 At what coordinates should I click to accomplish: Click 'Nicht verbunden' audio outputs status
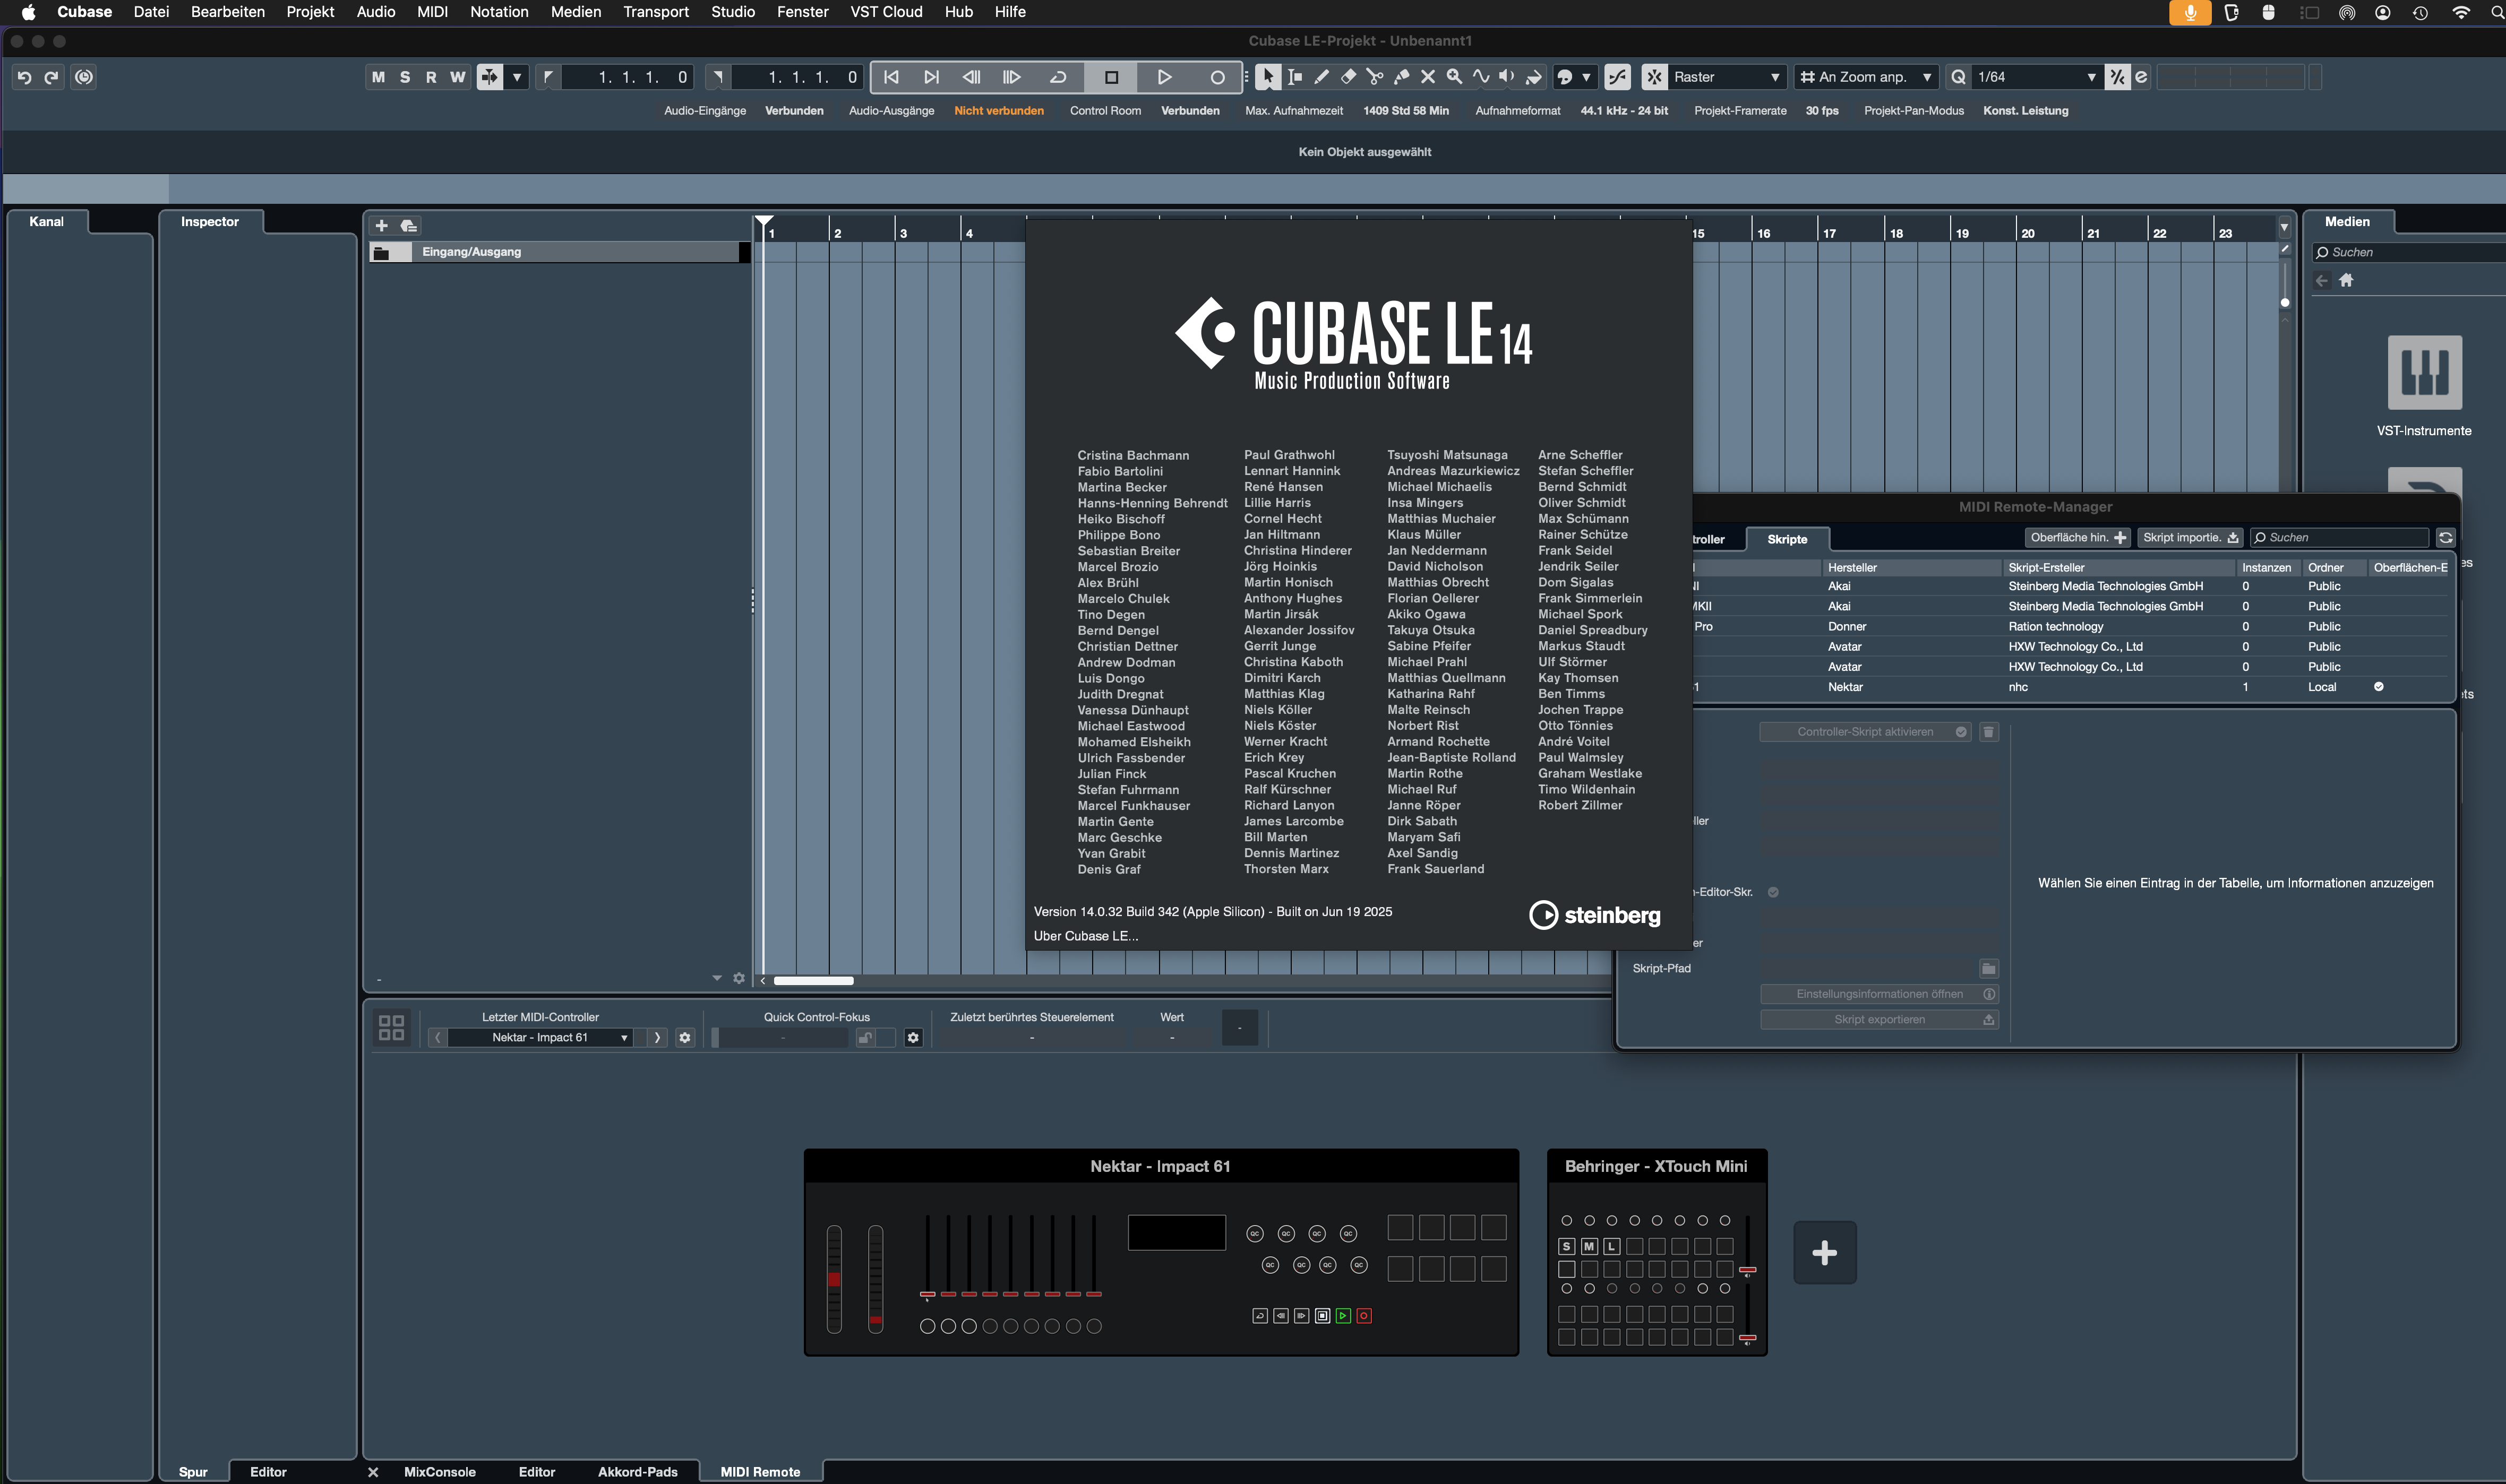[x=998, y=111]
